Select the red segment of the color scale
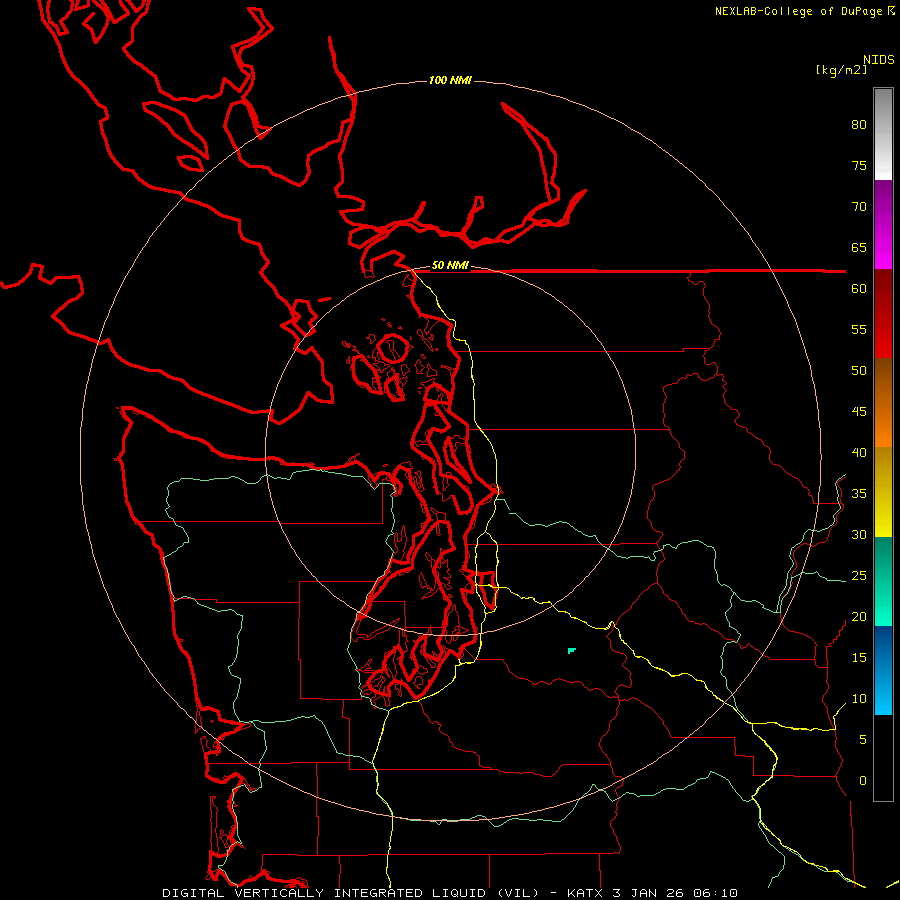 (883, 313)
